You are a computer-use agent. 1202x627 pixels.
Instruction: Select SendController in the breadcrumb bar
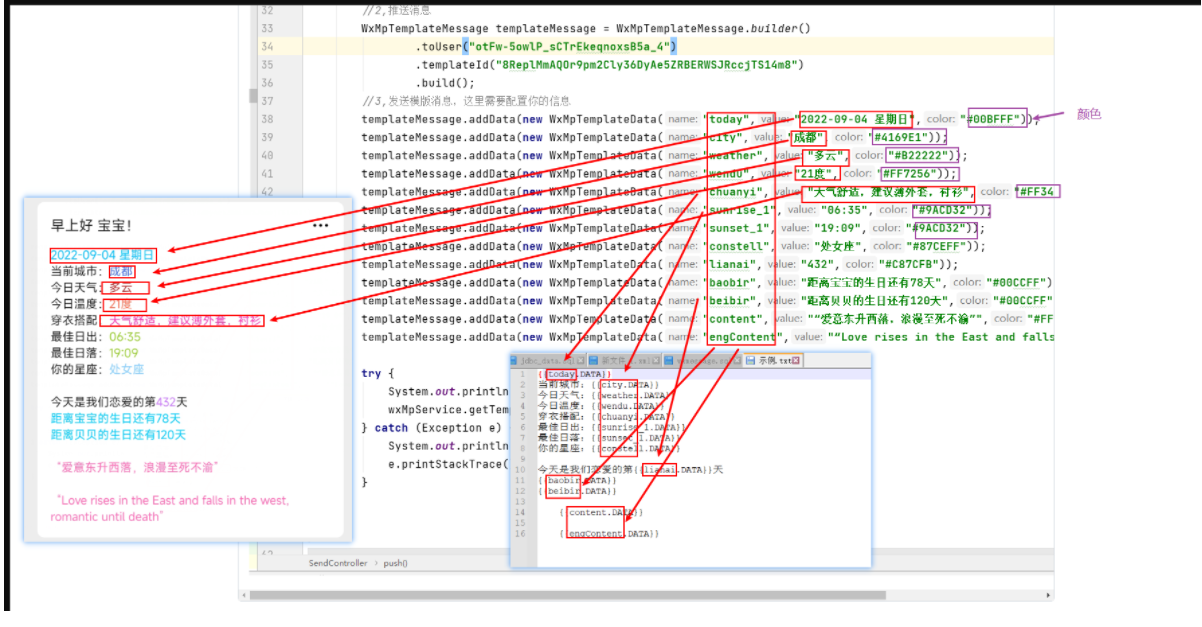click(338, 563)
